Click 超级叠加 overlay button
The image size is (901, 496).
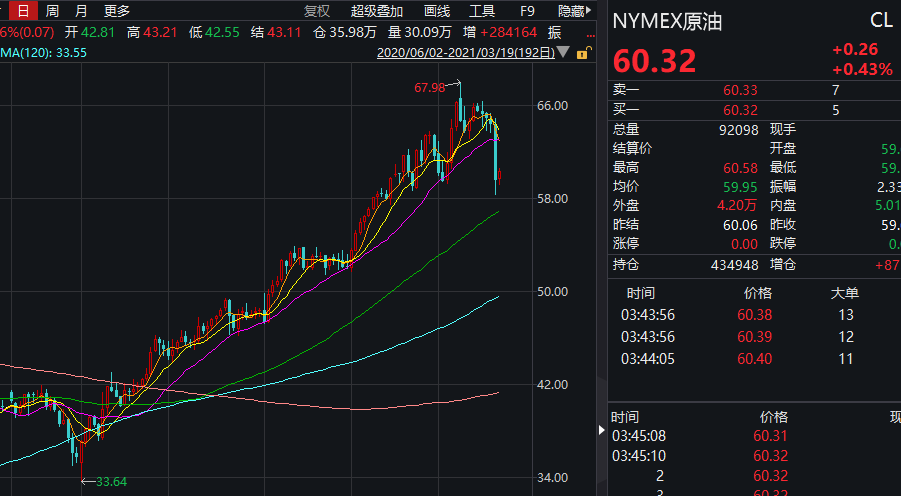click(377, 11)
